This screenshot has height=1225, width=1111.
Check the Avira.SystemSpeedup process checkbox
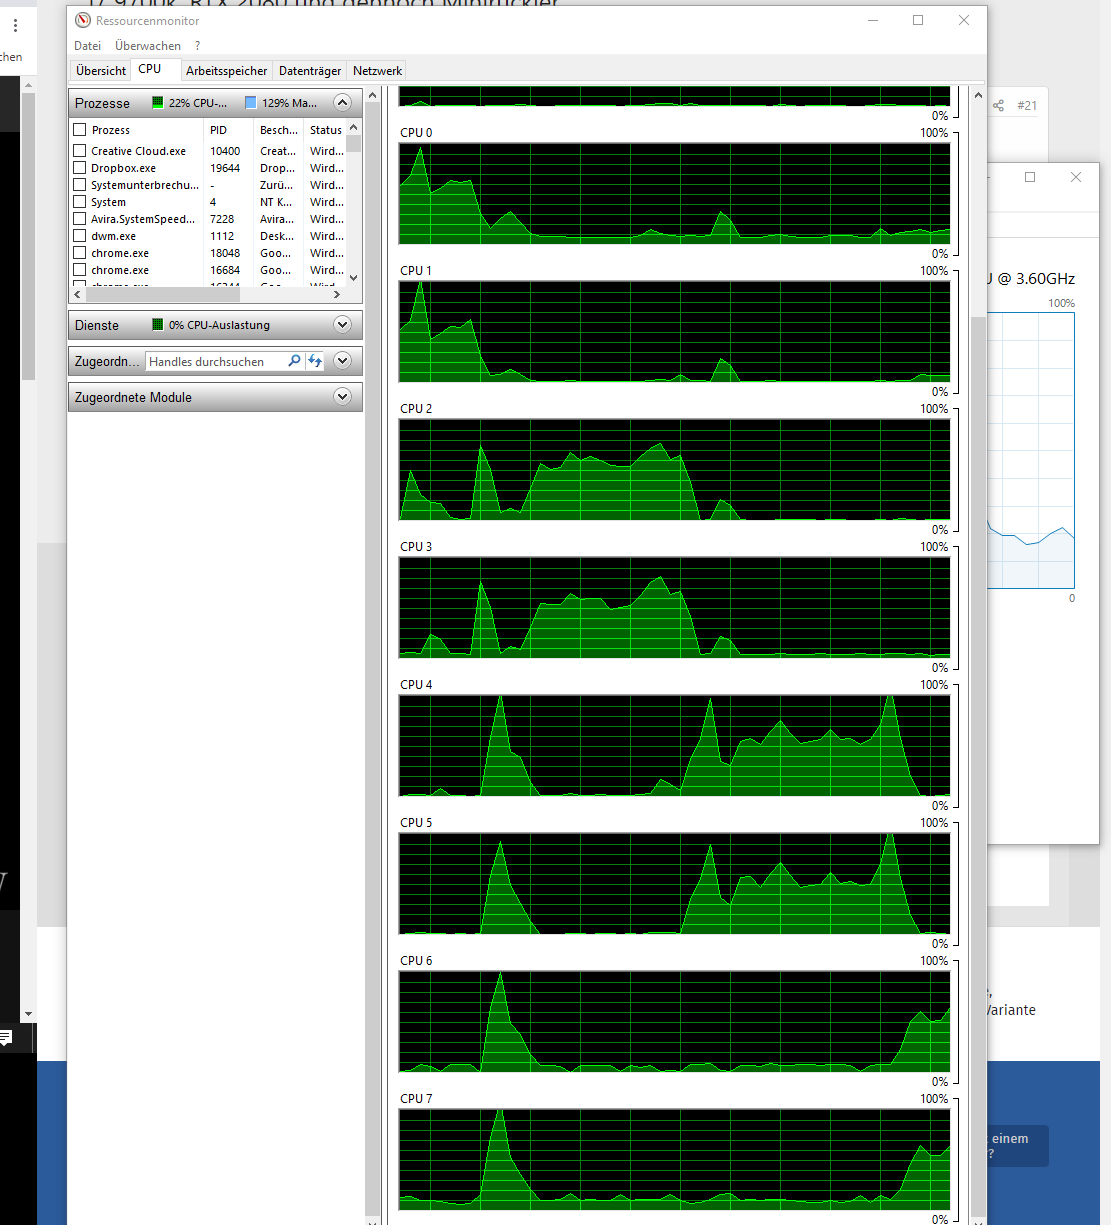coord(80,219)
